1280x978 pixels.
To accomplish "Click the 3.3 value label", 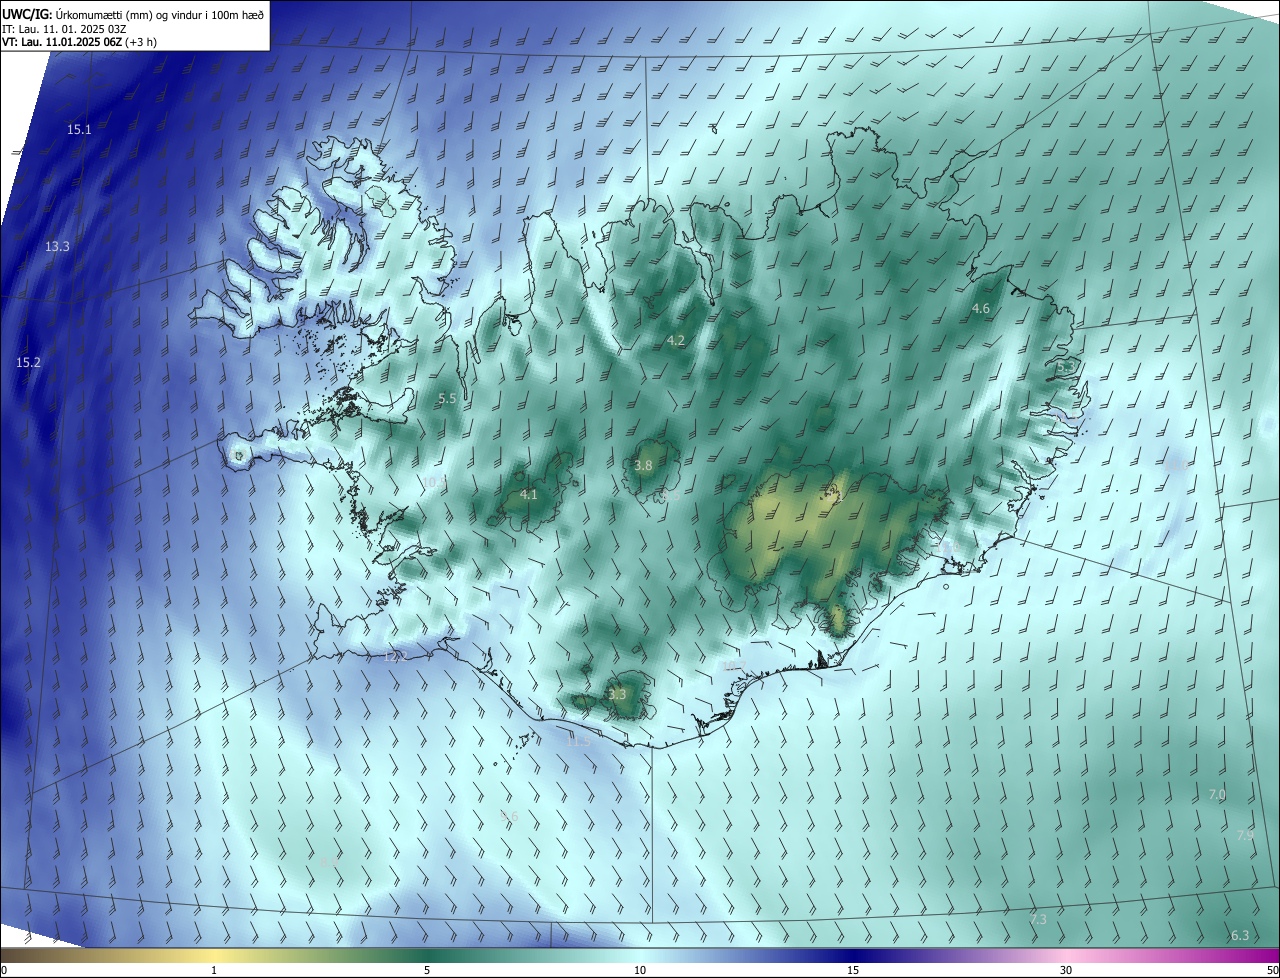I will pyautogui.click(x=617, y=694).
